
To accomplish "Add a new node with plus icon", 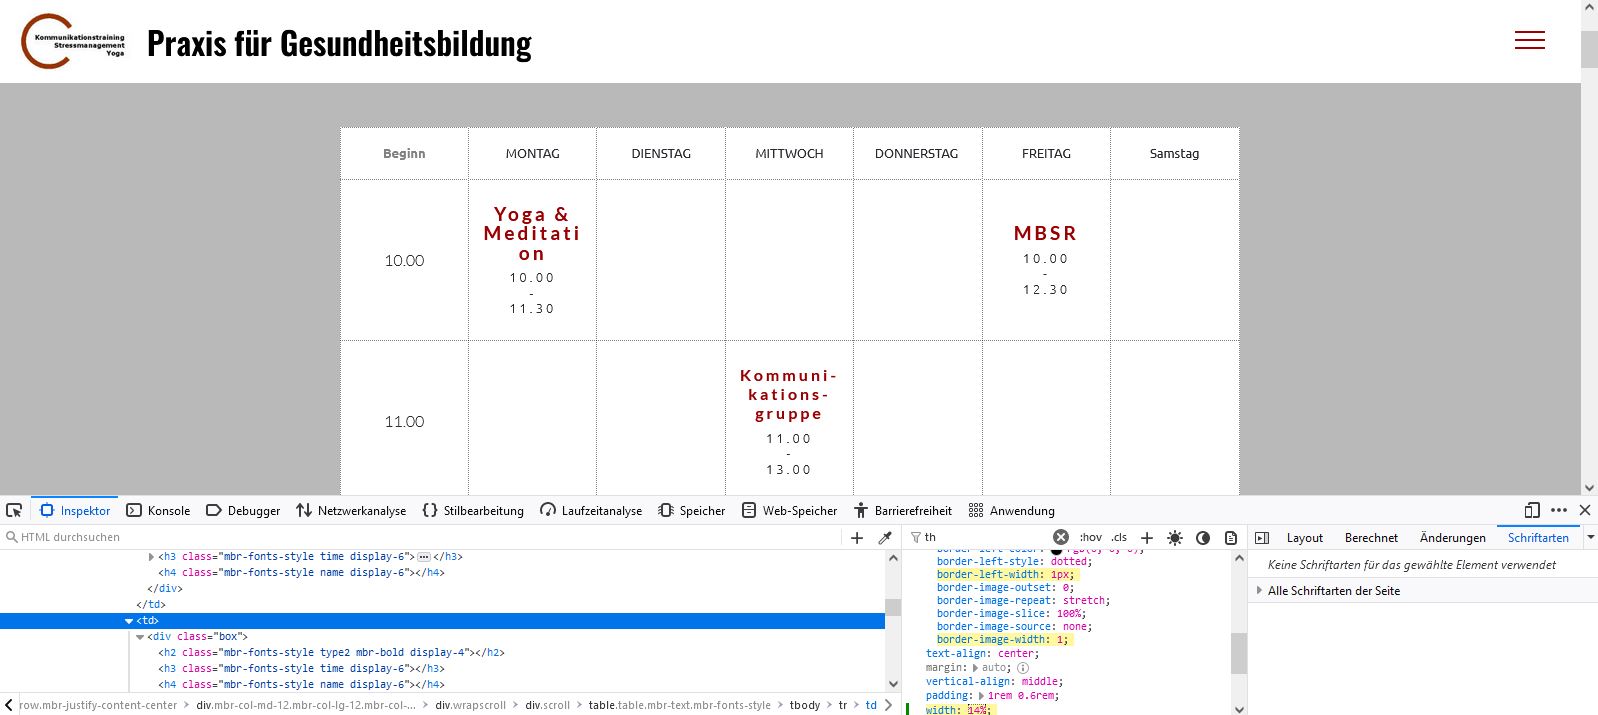I will click(x=857, y=537).
